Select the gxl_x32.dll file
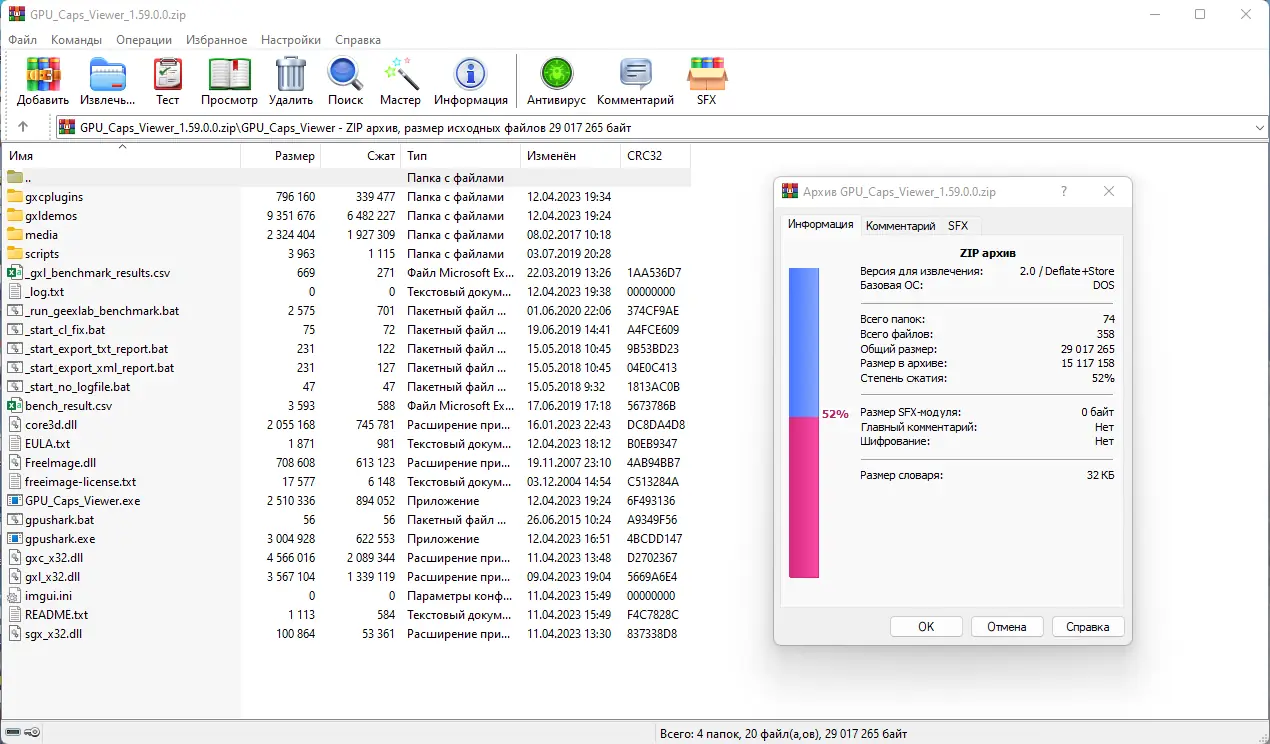Screen dimensions: 1270x744 pos(43,577)
